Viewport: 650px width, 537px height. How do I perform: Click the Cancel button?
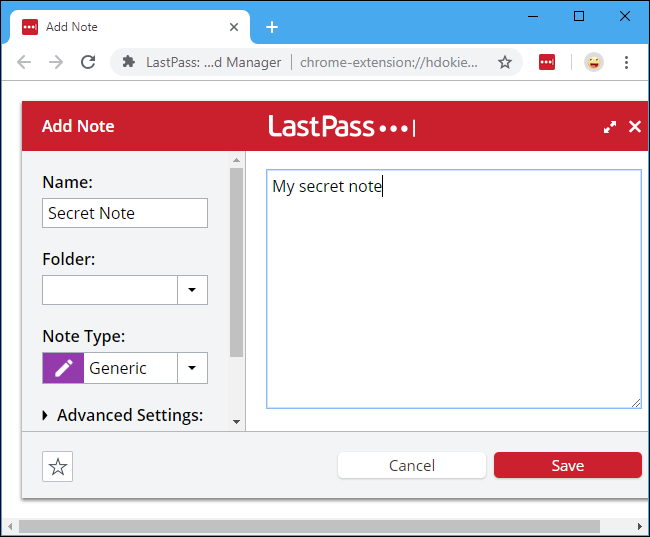click(x=412, y=465)
